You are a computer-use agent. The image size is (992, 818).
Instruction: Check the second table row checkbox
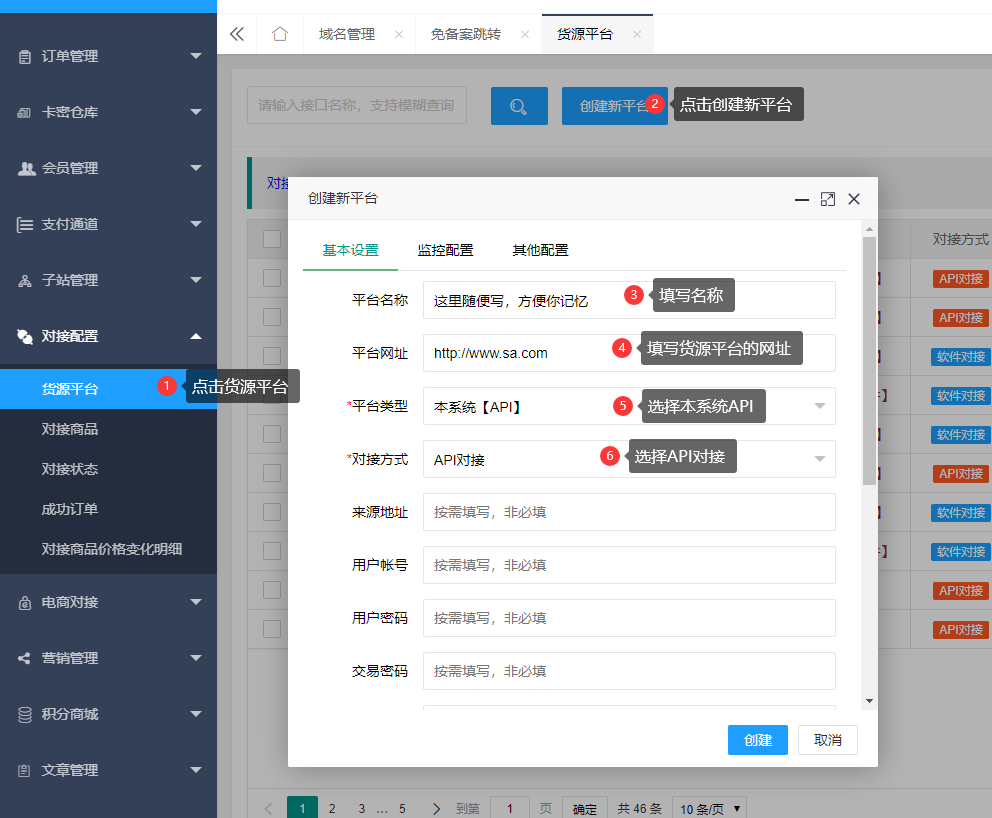272,317
